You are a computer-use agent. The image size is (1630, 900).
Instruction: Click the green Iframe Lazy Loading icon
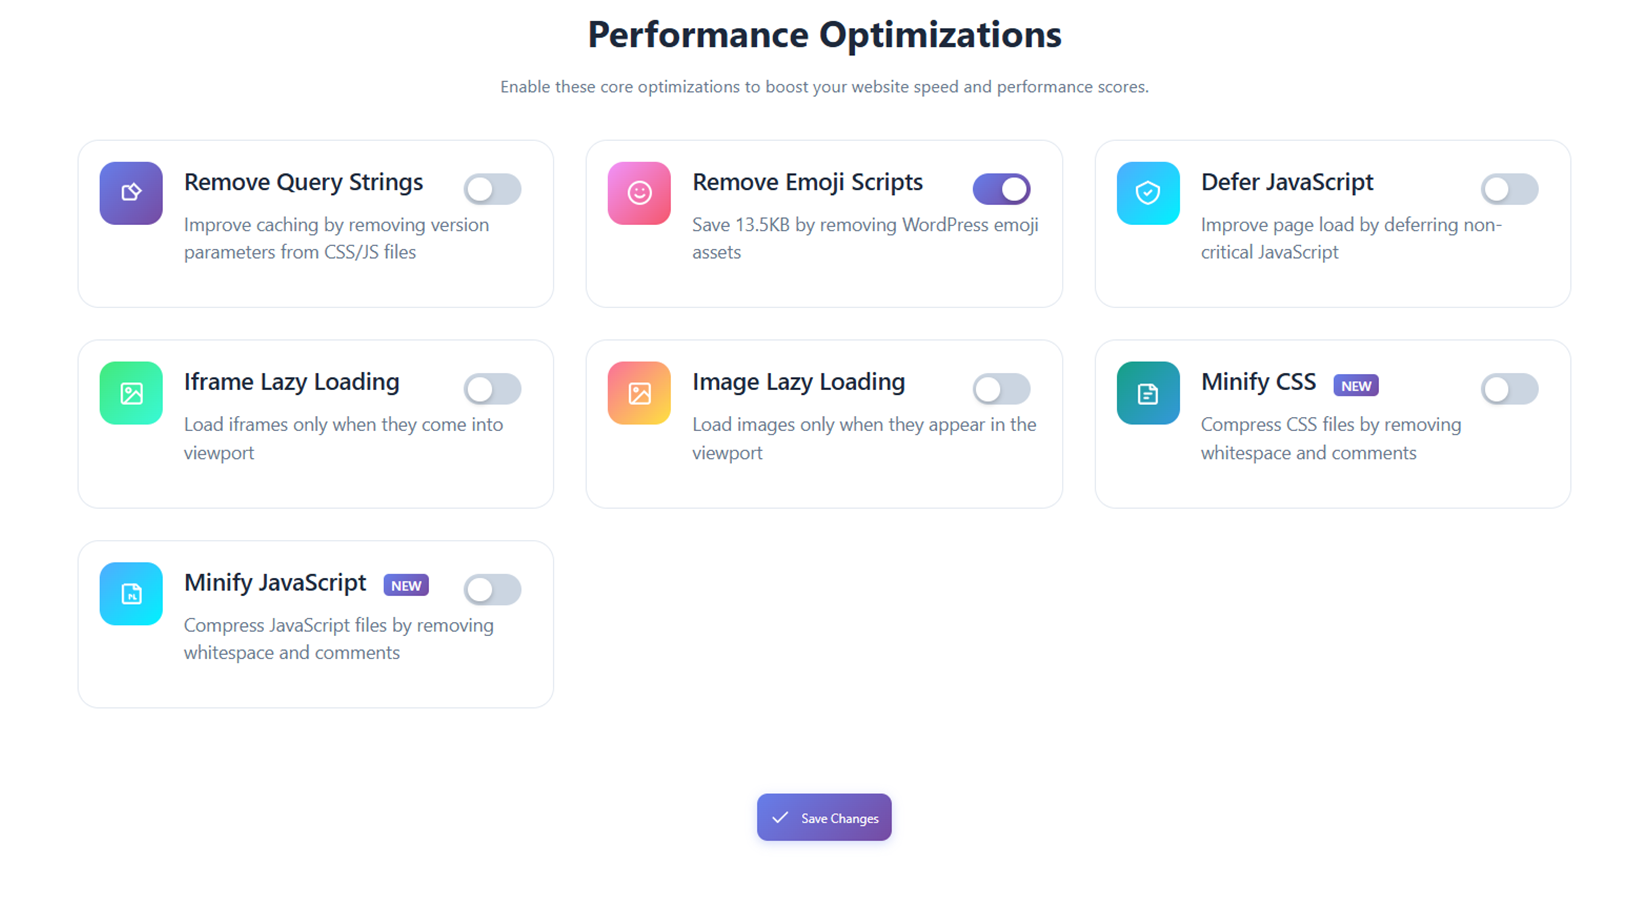point(131,393)
